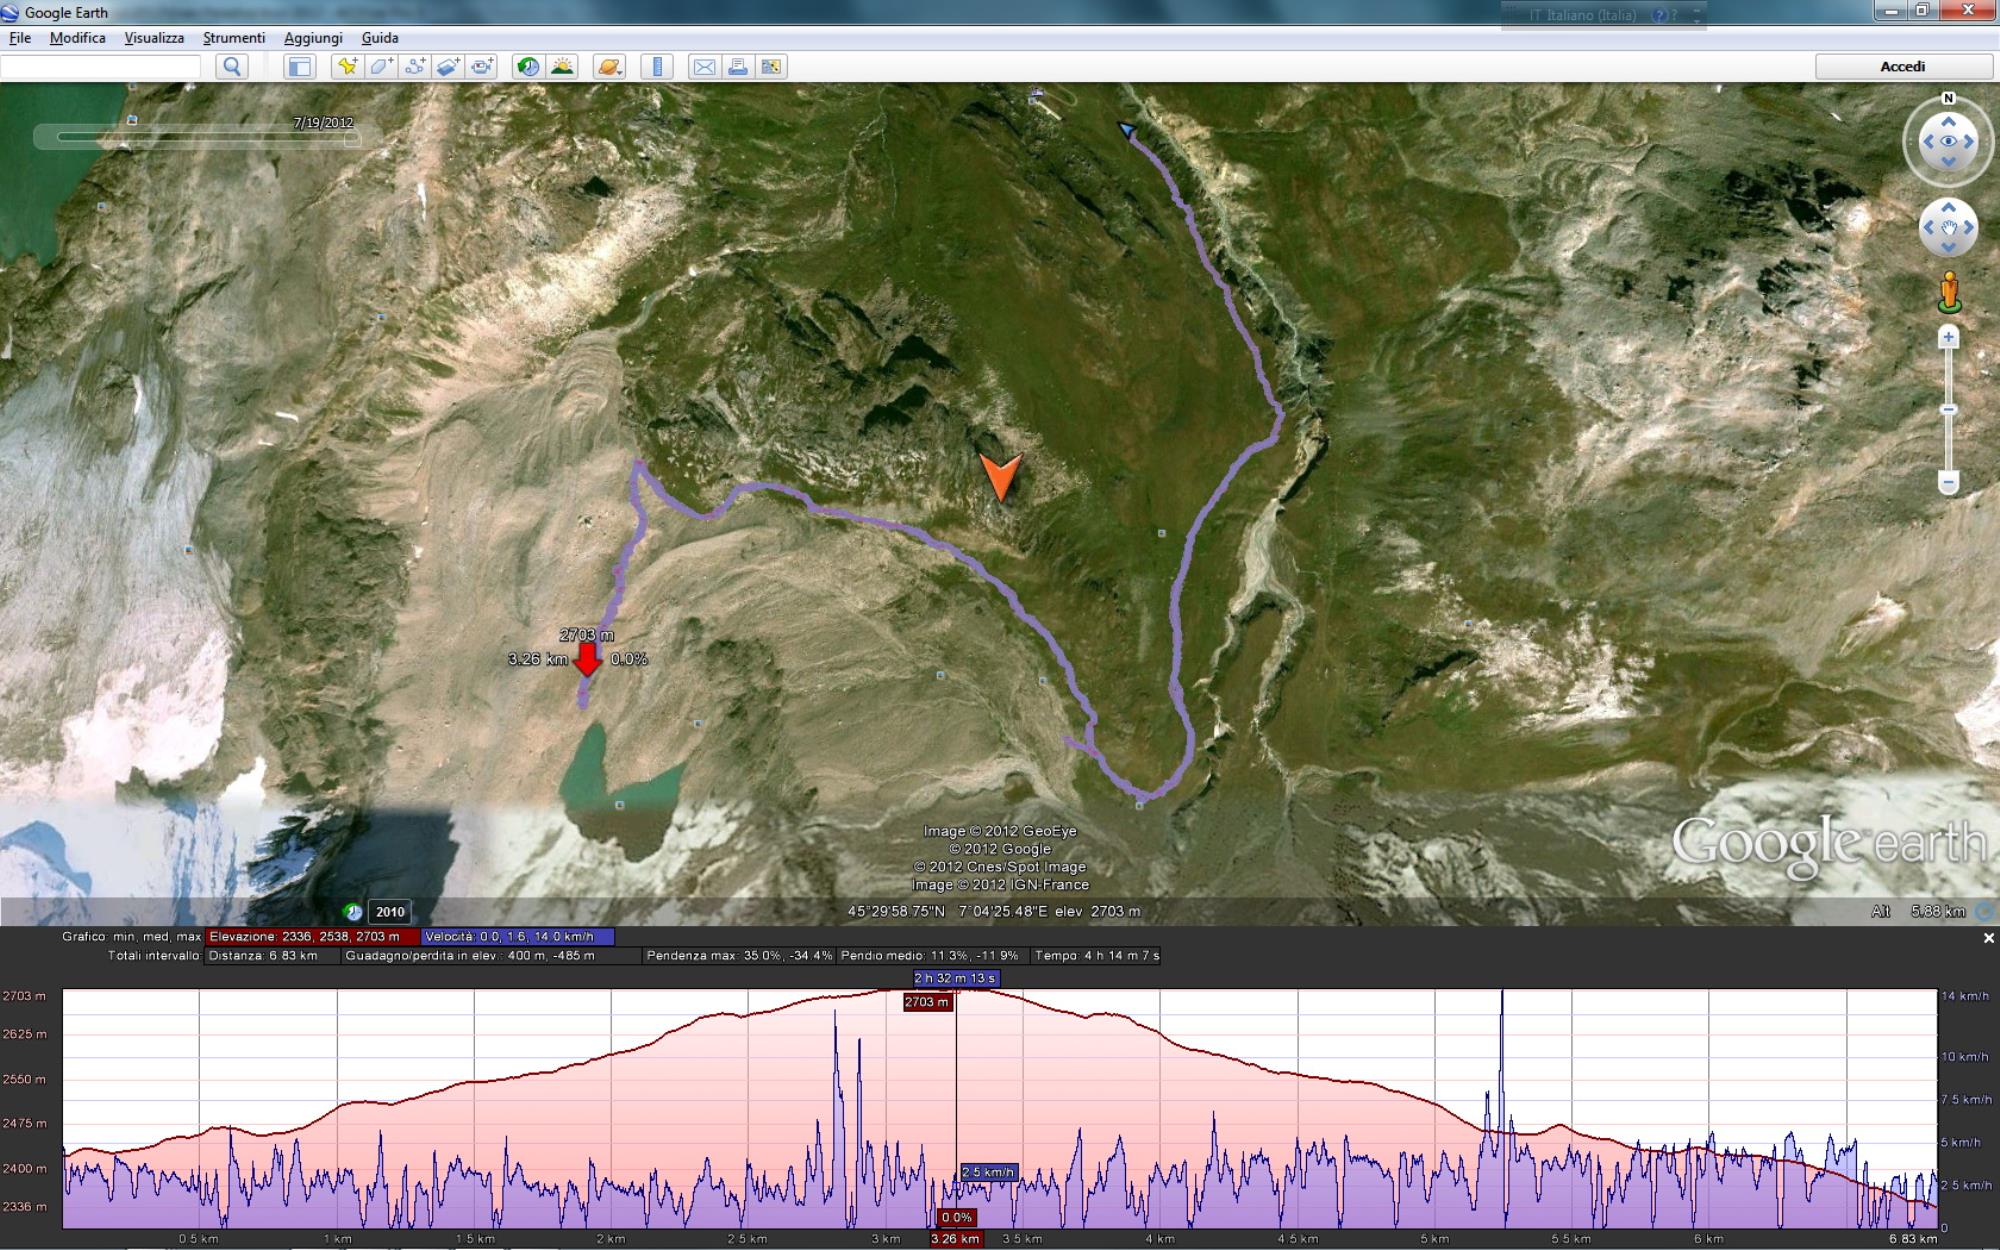Click into the search input field
Screen dimensions: 2000x1250
tap(101, 67)
